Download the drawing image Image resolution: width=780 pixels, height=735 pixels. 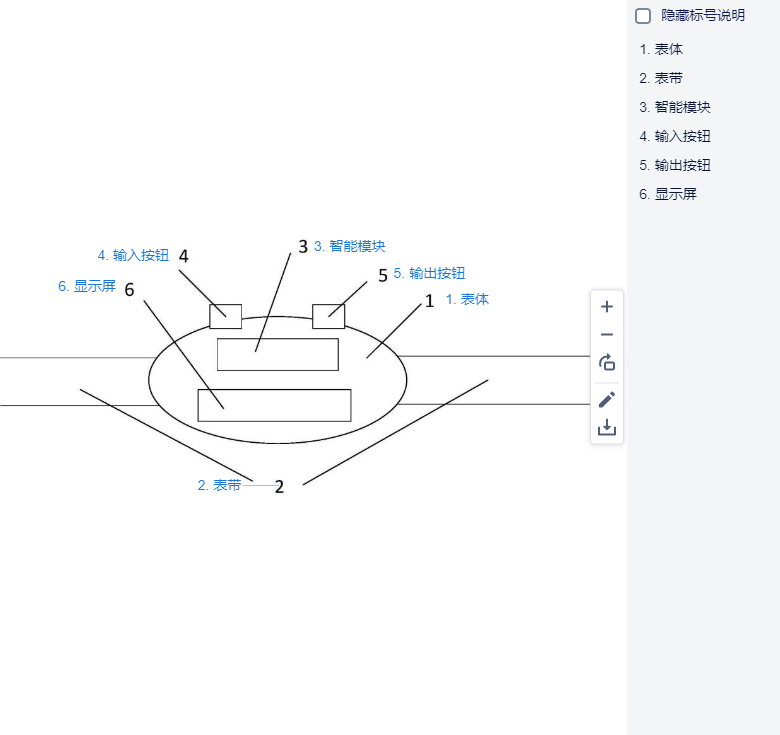(606, 428)
